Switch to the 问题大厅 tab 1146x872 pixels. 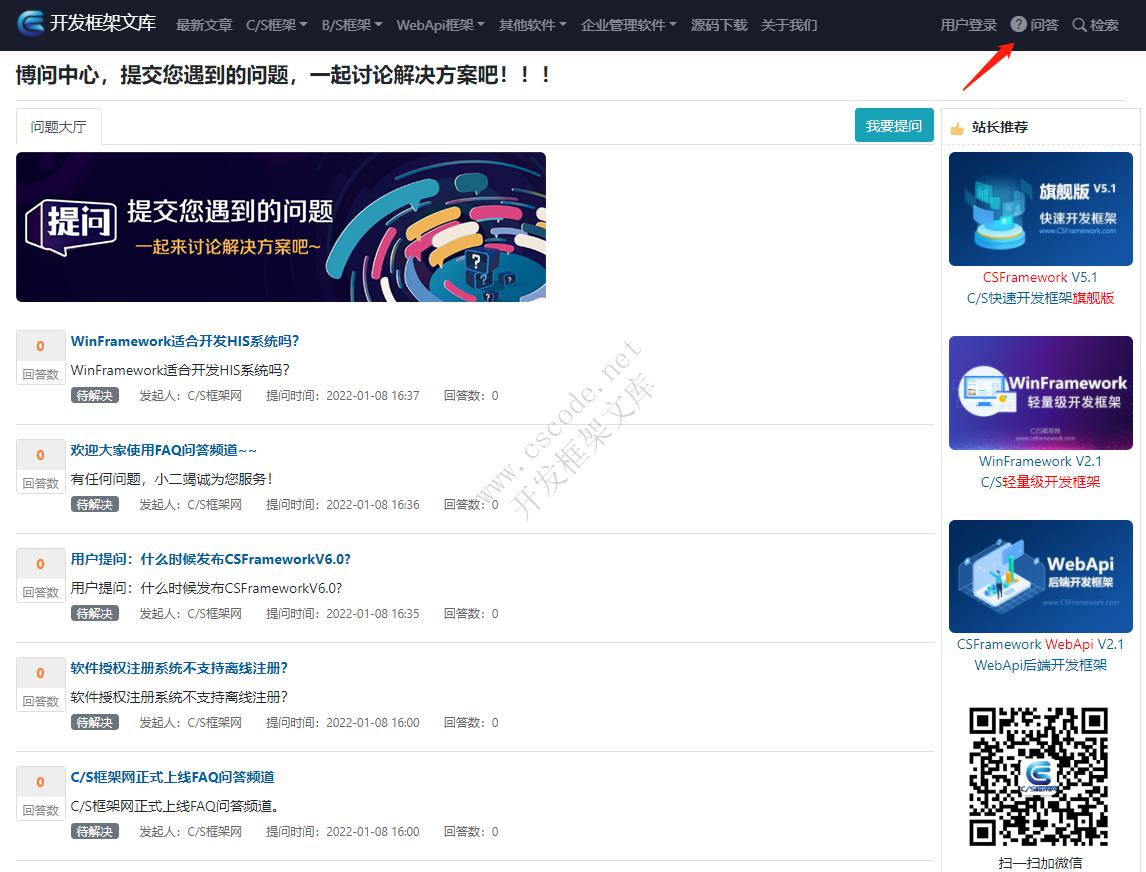(x=58, y=126)
